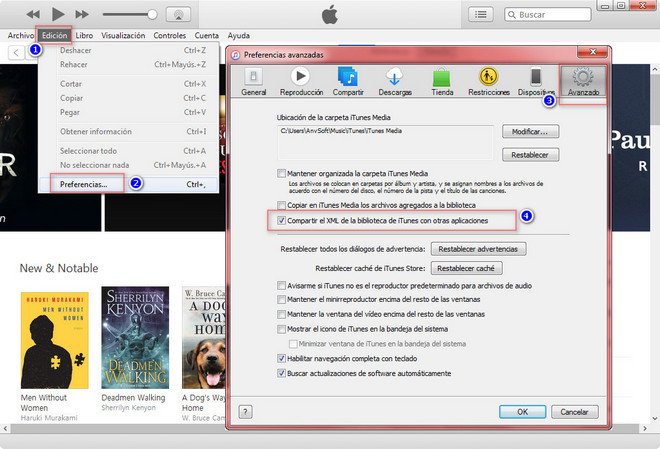
Task: Click OK in Preferencias avanzadas
Action: point(522,412)
